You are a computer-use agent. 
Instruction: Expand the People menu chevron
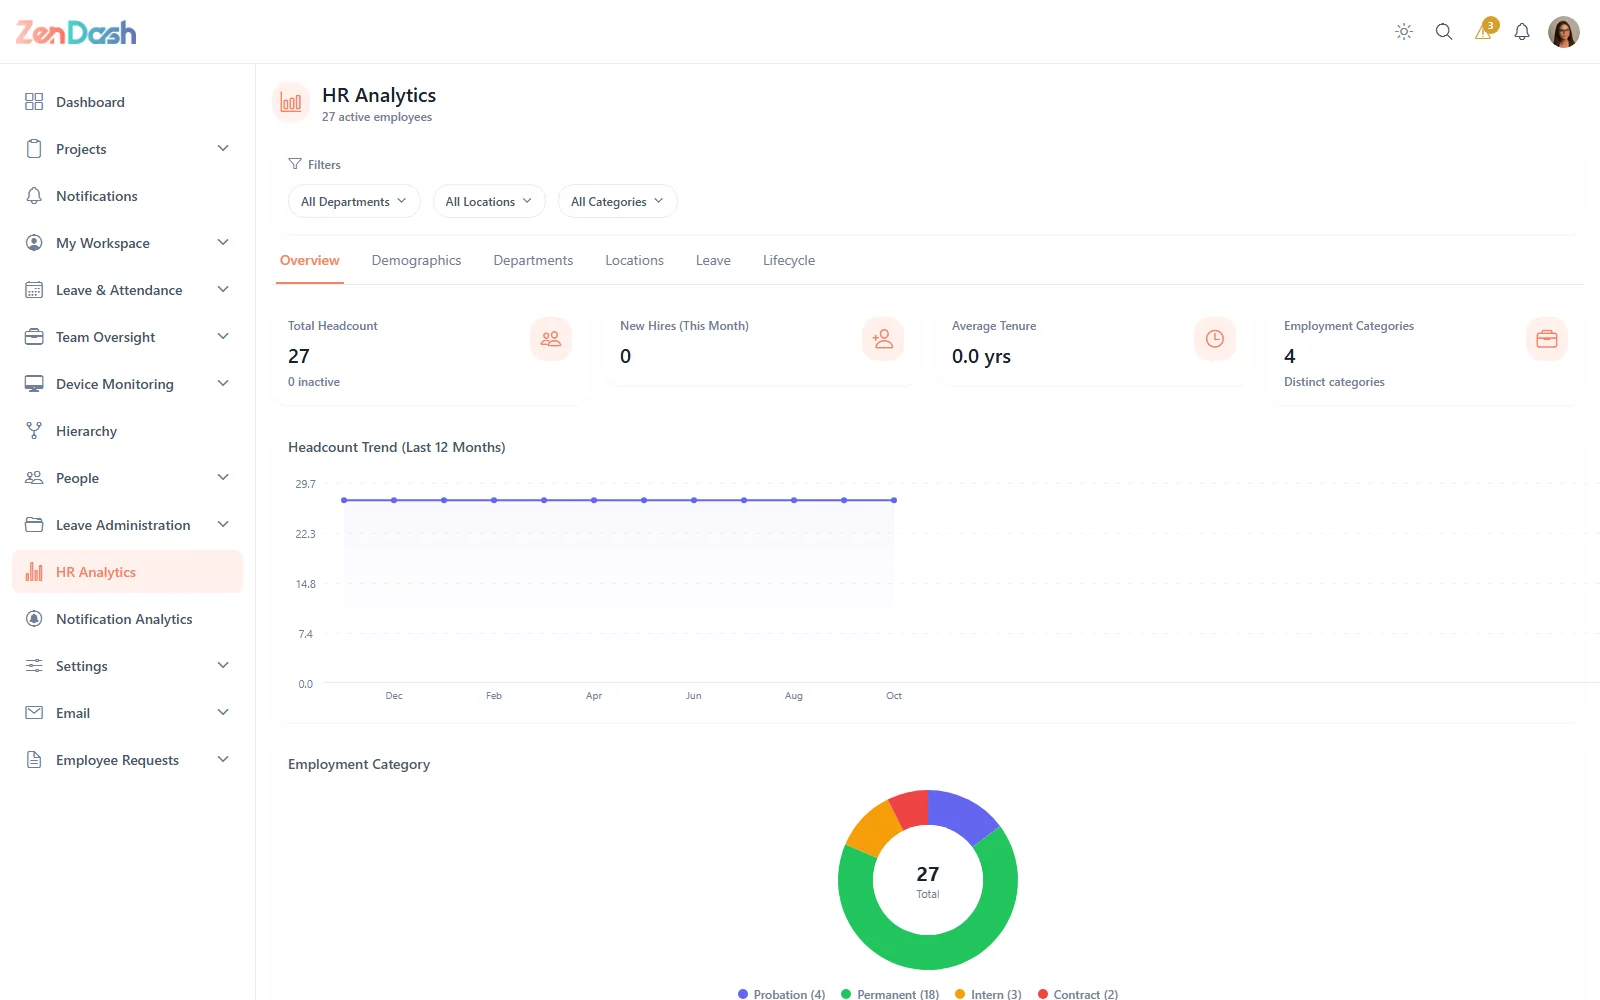coord(223,478)
